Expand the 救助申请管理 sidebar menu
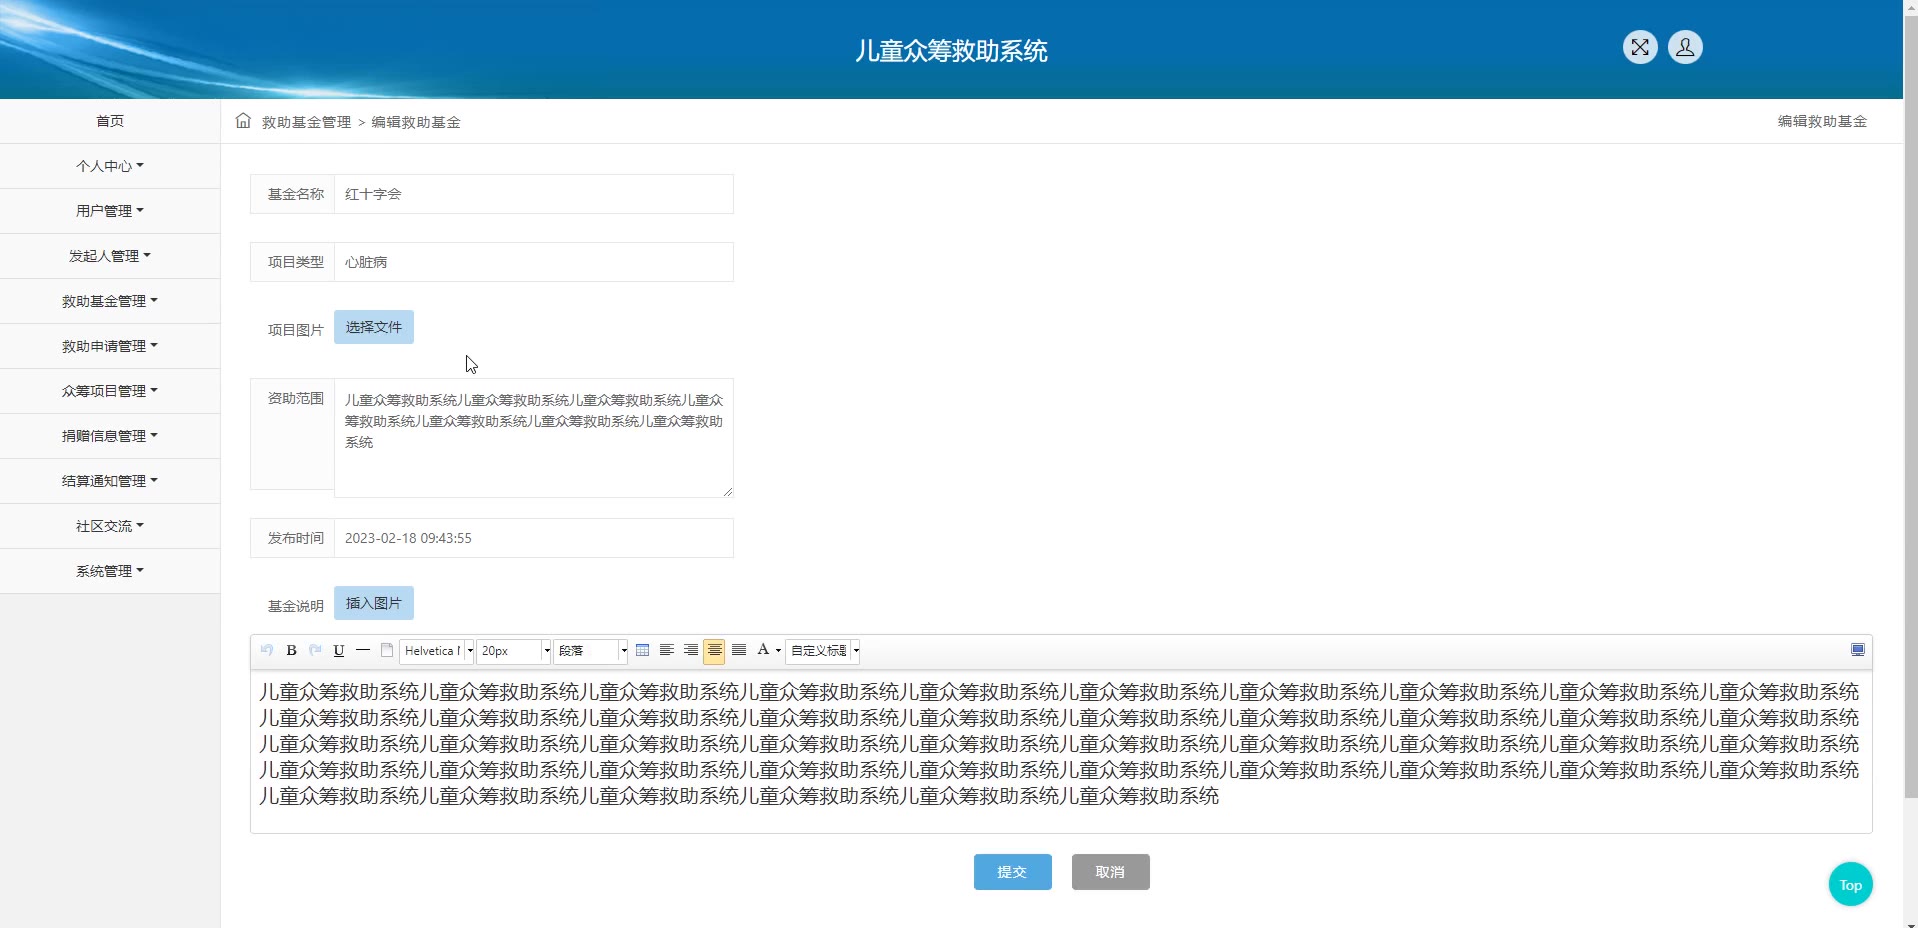The height and width of the screenshot is (928, 1918). click(x=110, y=346)
